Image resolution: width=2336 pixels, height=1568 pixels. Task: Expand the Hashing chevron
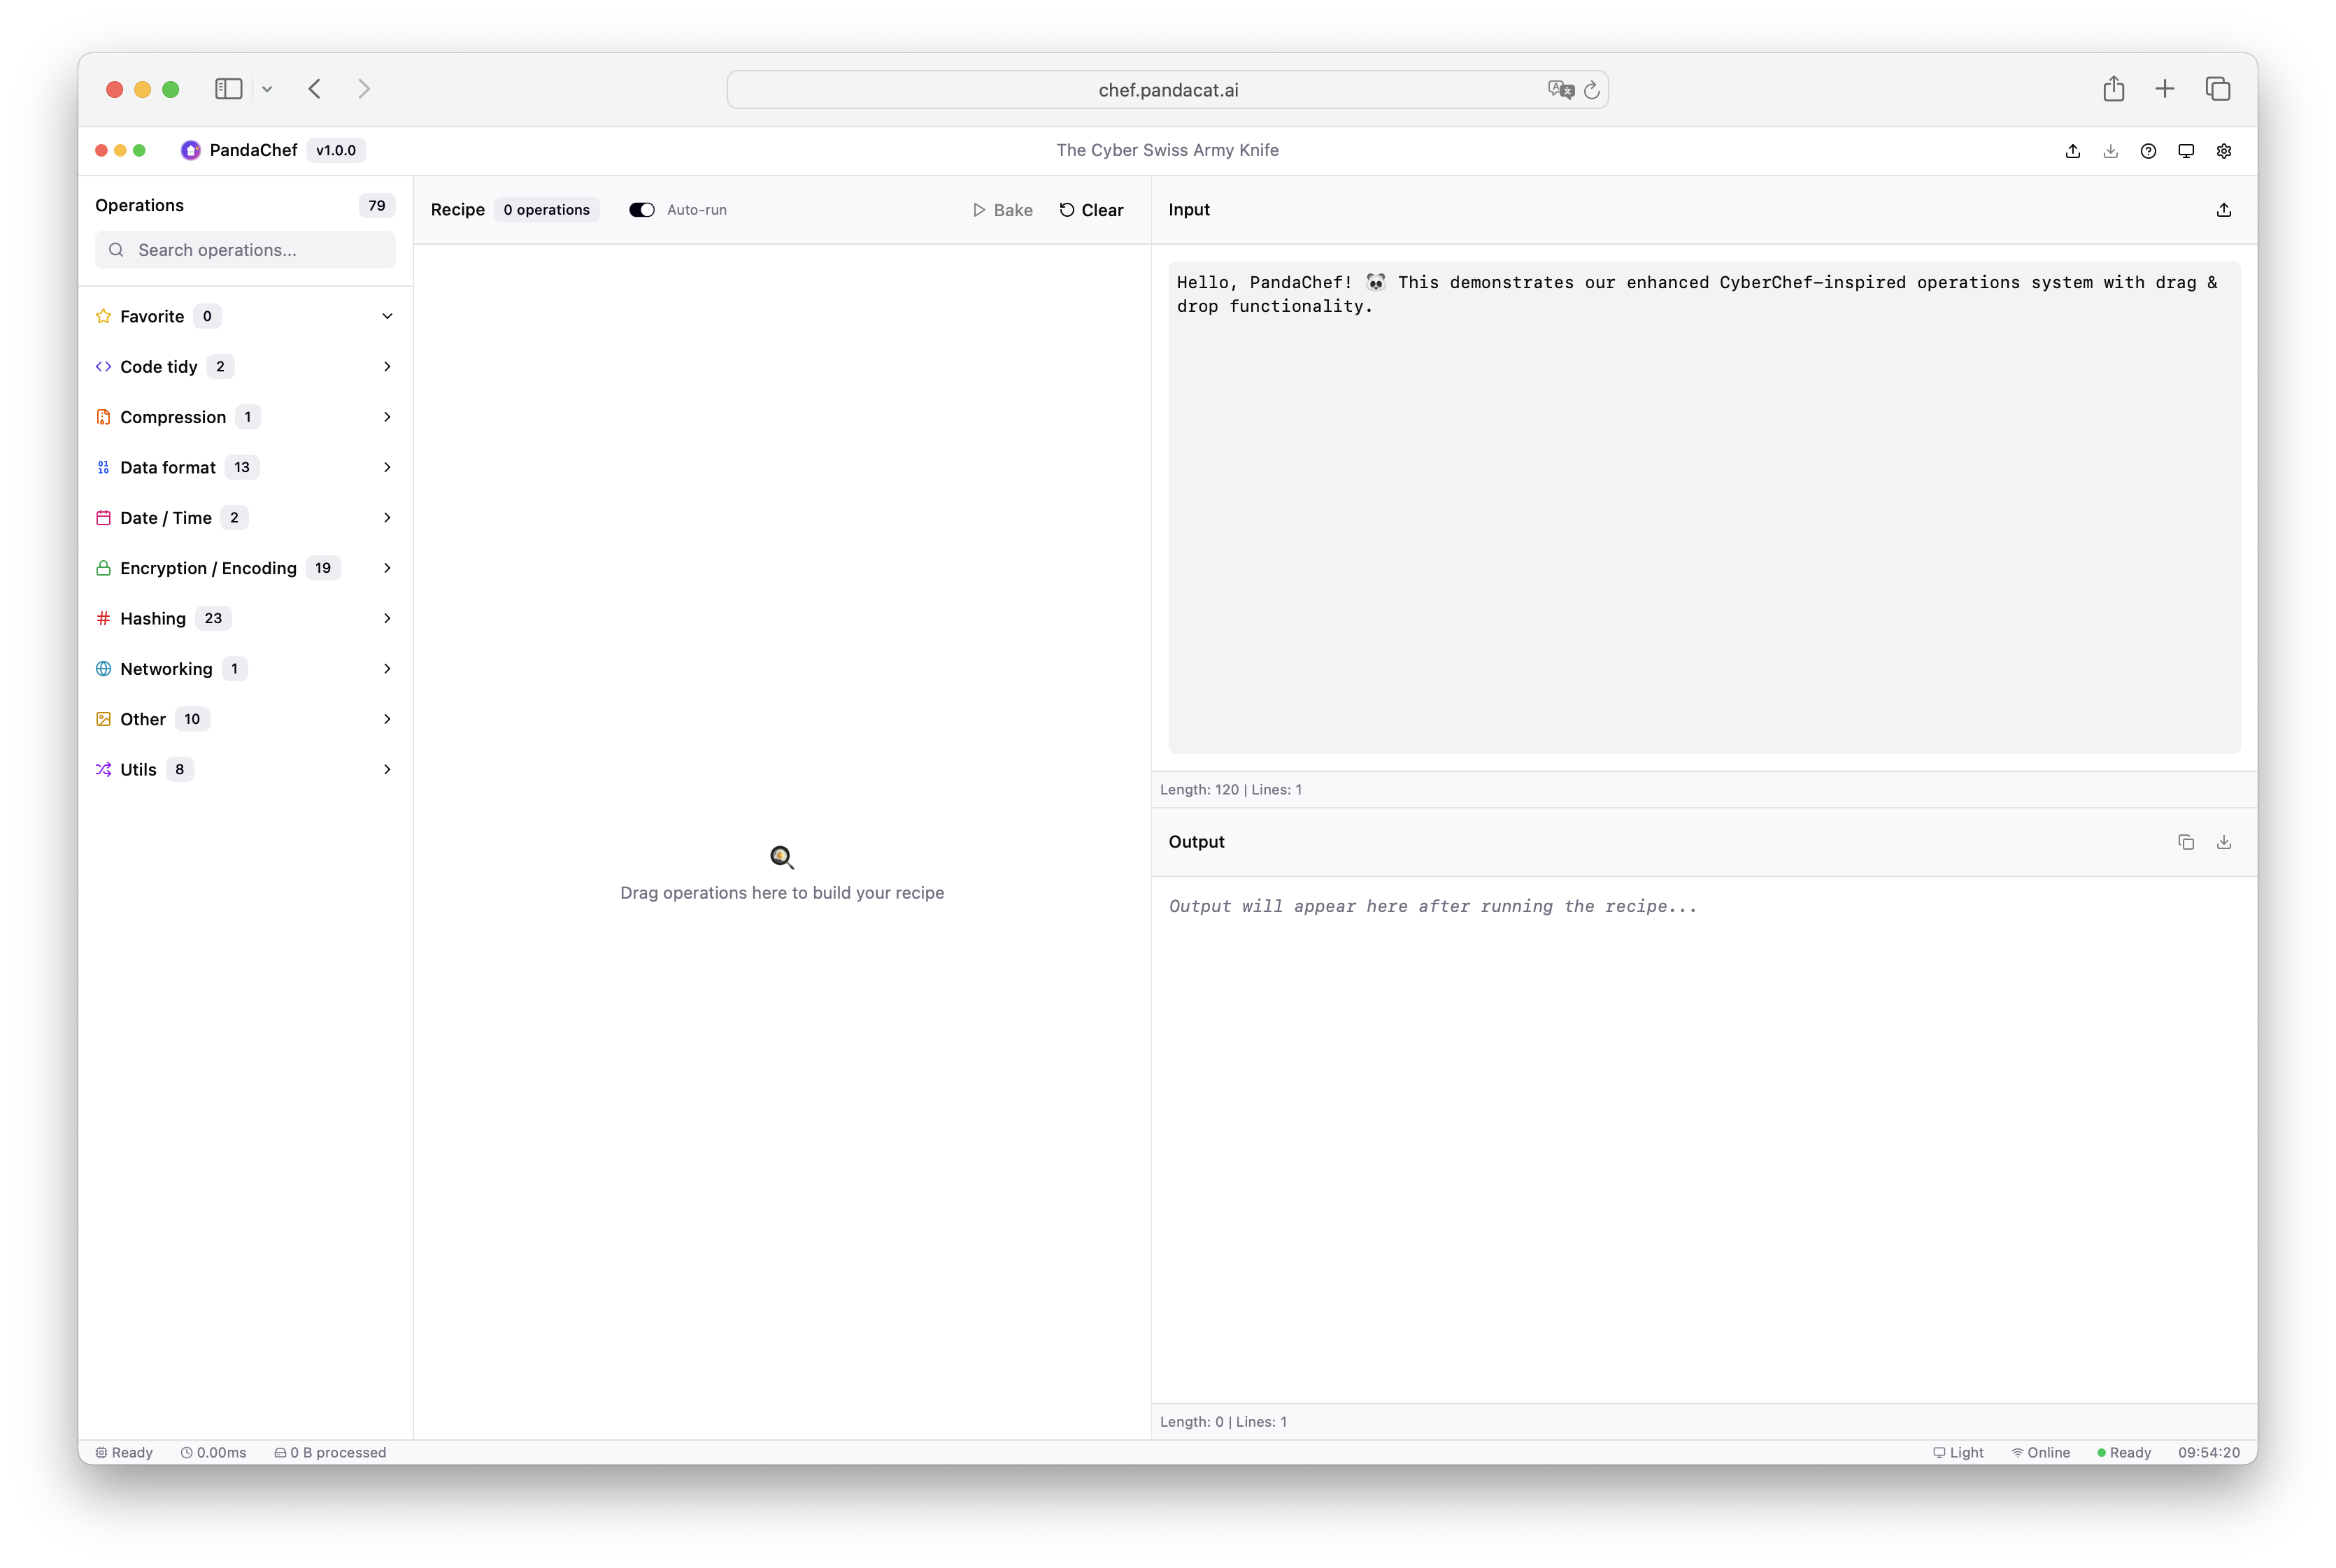pos(387,618)
